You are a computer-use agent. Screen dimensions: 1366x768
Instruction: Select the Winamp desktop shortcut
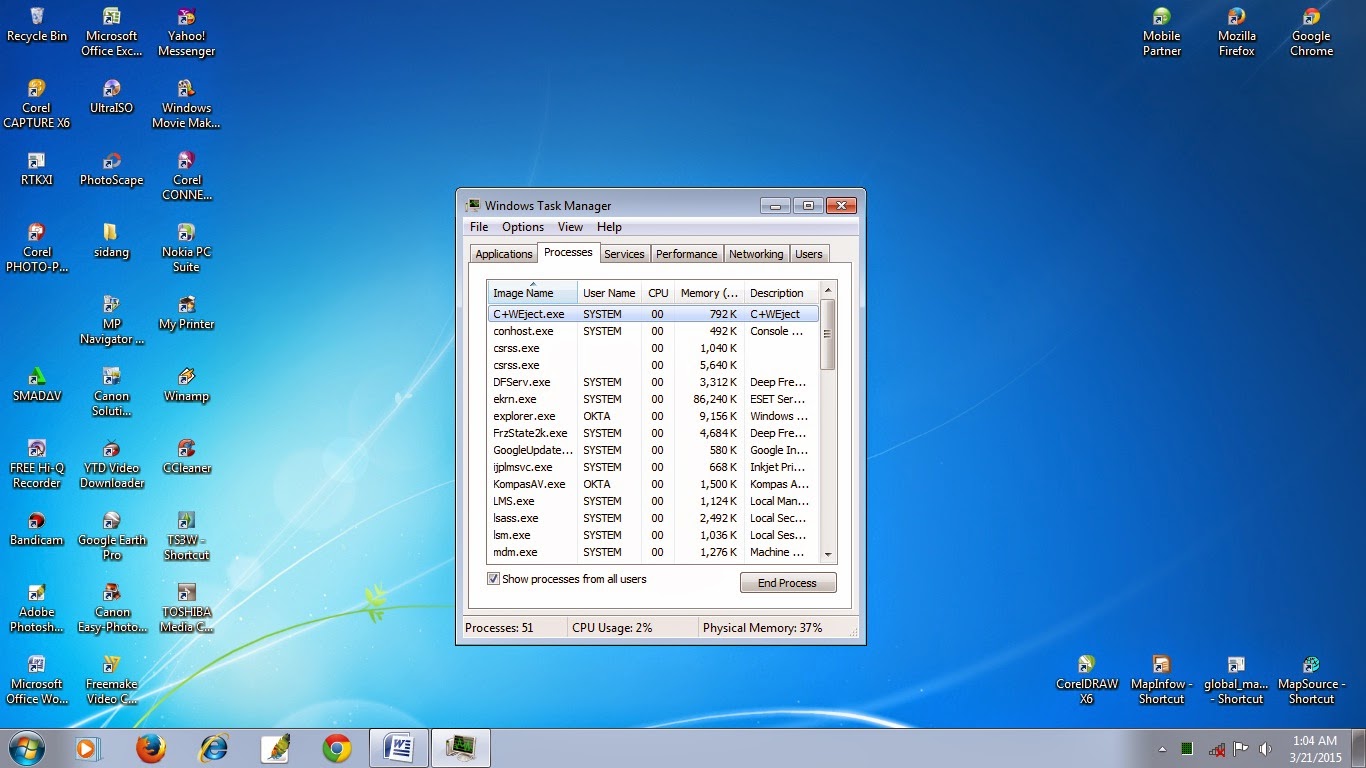[186, 378]
